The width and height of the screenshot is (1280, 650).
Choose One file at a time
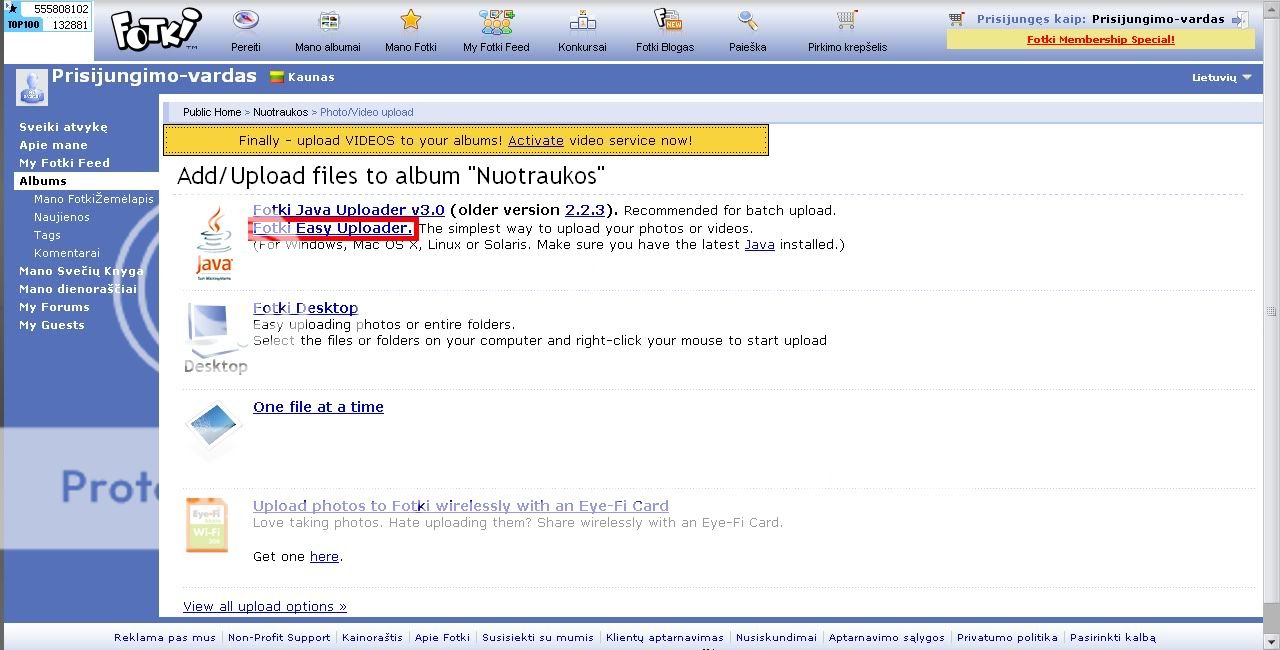(318, 407)
